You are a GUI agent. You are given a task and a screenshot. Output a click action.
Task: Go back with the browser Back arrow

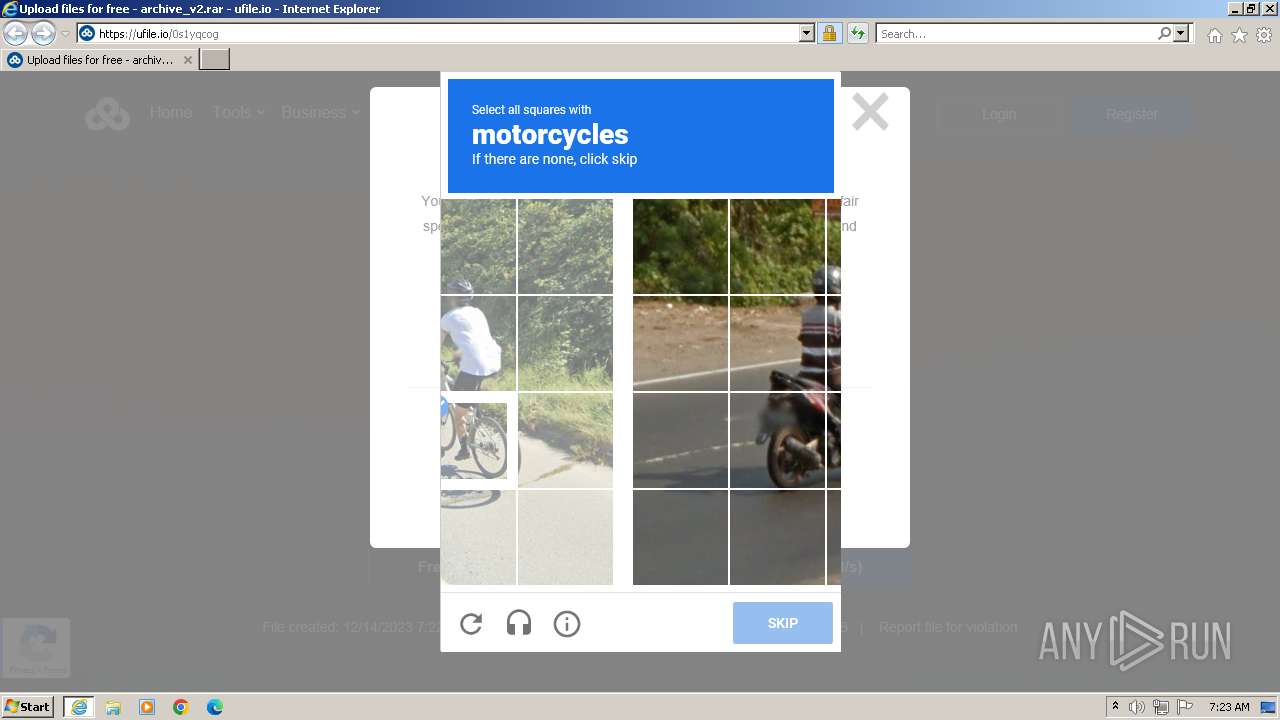[x=16, y=34]
